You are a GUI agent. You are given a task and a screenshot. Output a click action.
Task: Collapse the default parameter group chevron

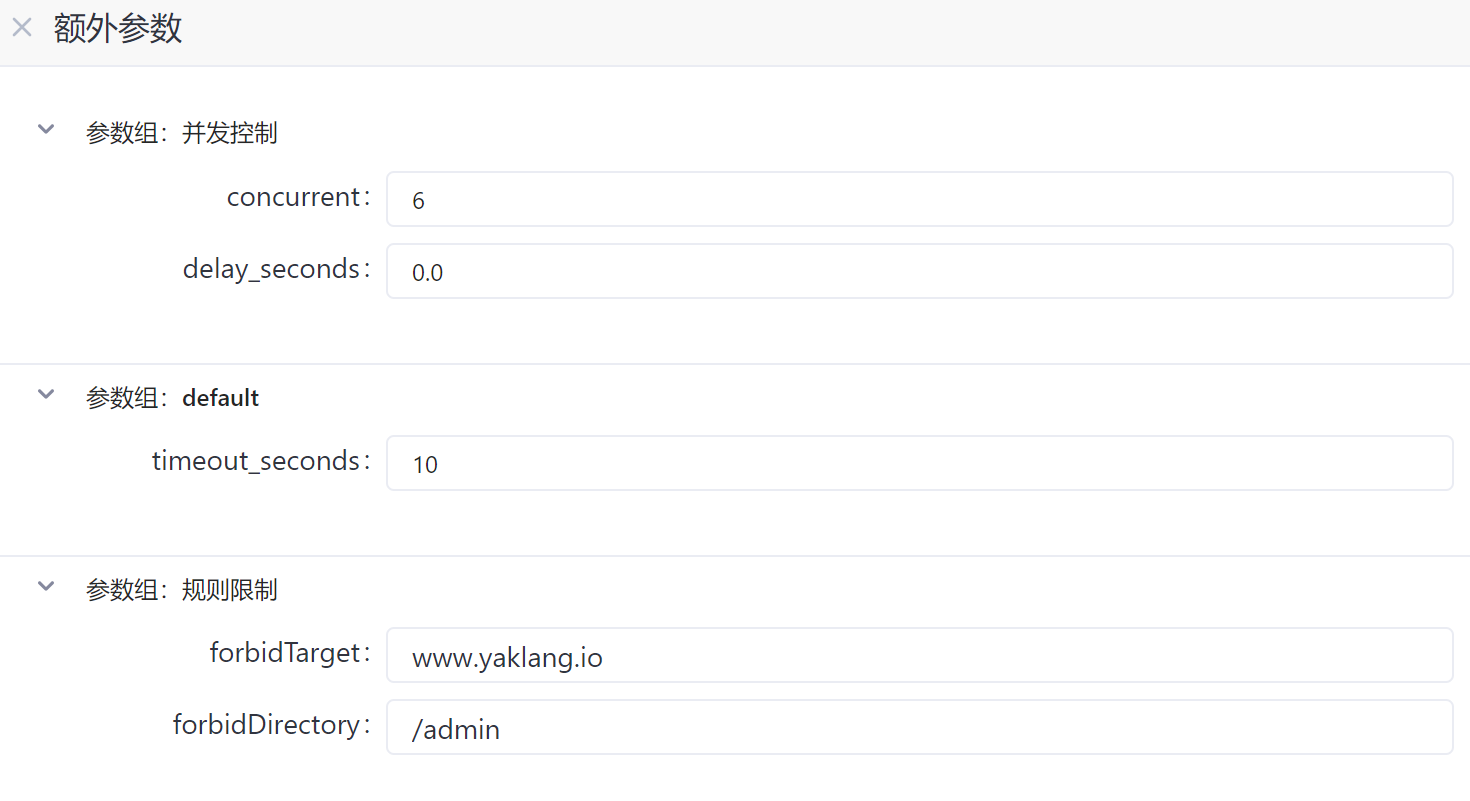46,394
